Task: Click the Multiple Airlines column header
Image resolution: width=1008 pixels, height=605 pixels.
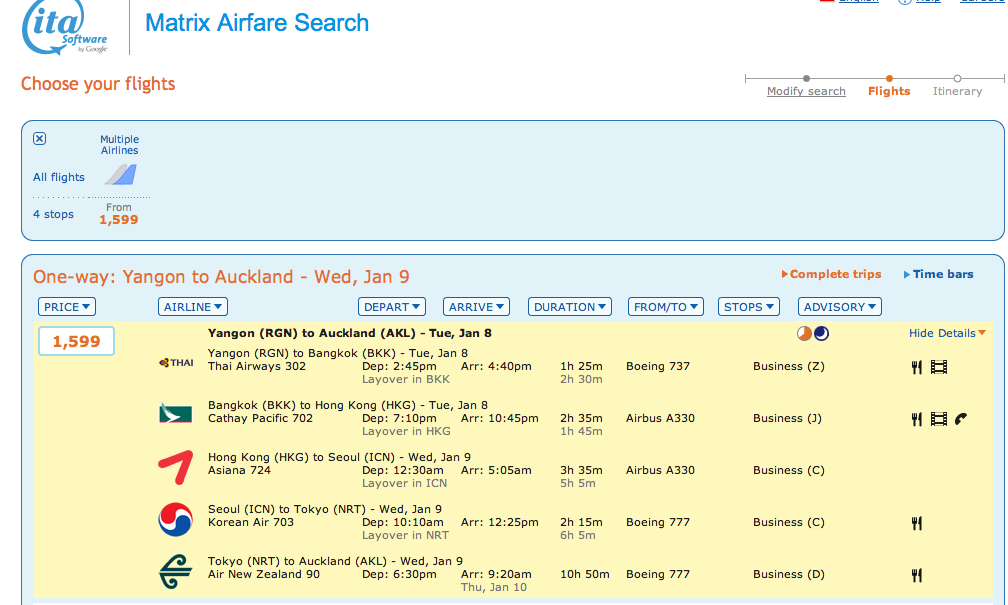Action: pyautogui.click(x=120, y=145)
